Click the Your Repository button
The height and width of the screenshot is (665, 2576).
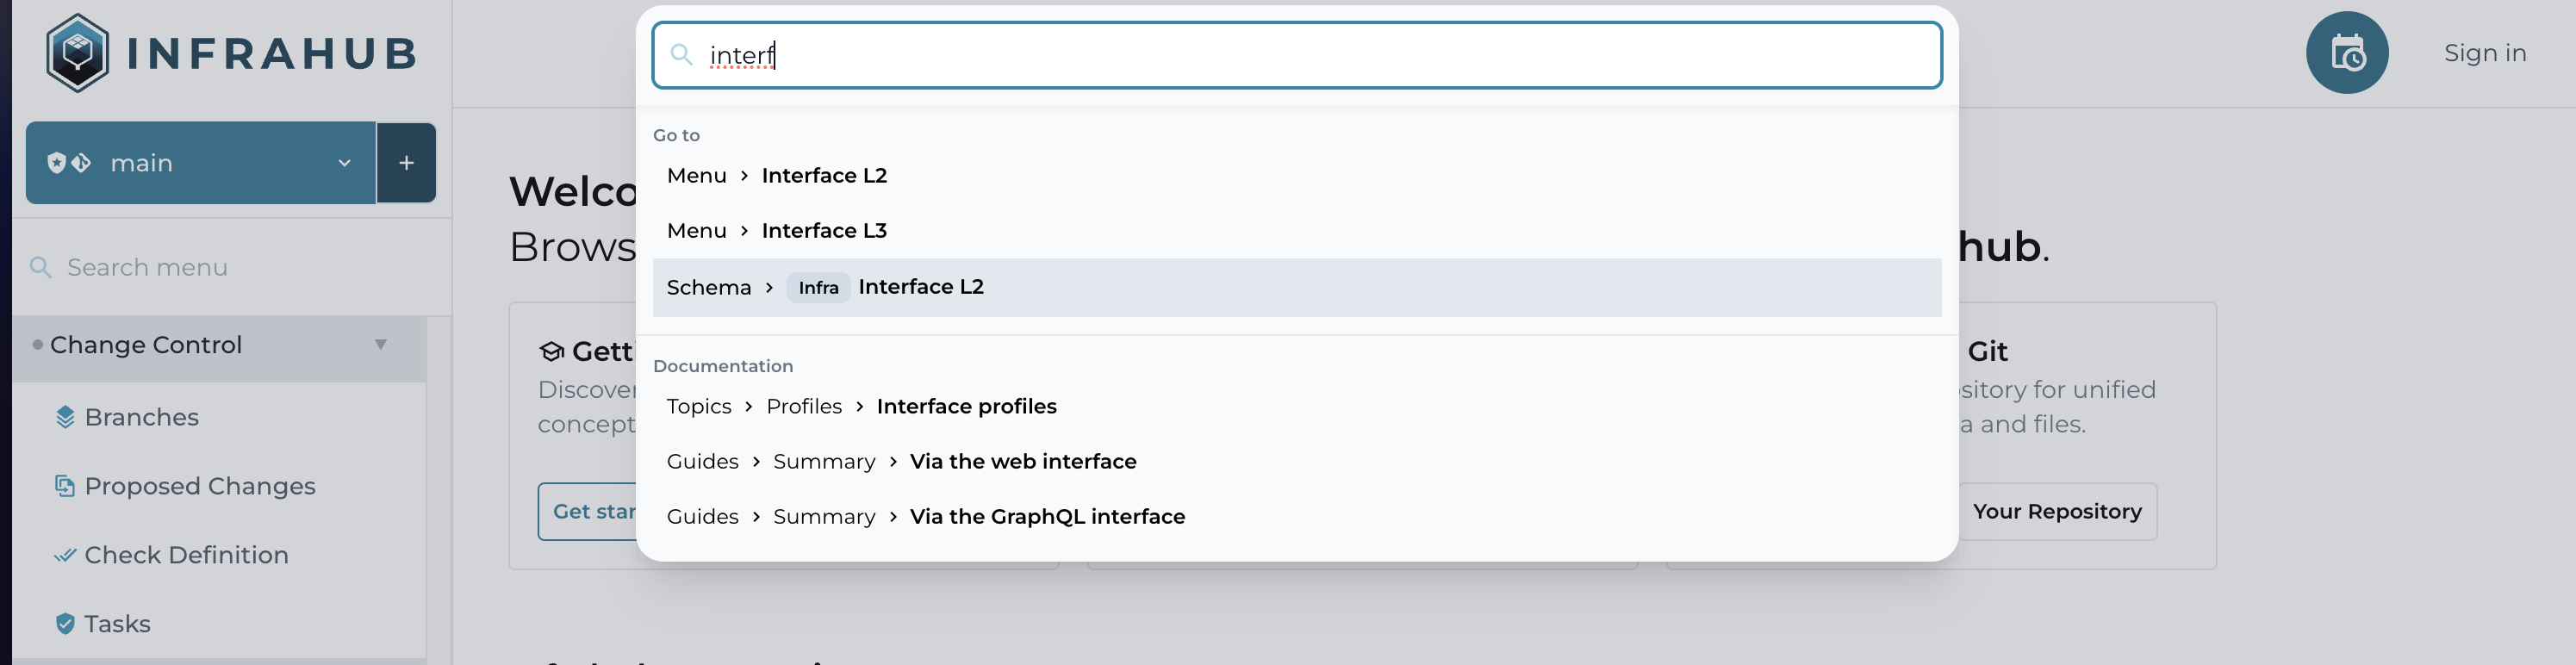[2056, 512]
